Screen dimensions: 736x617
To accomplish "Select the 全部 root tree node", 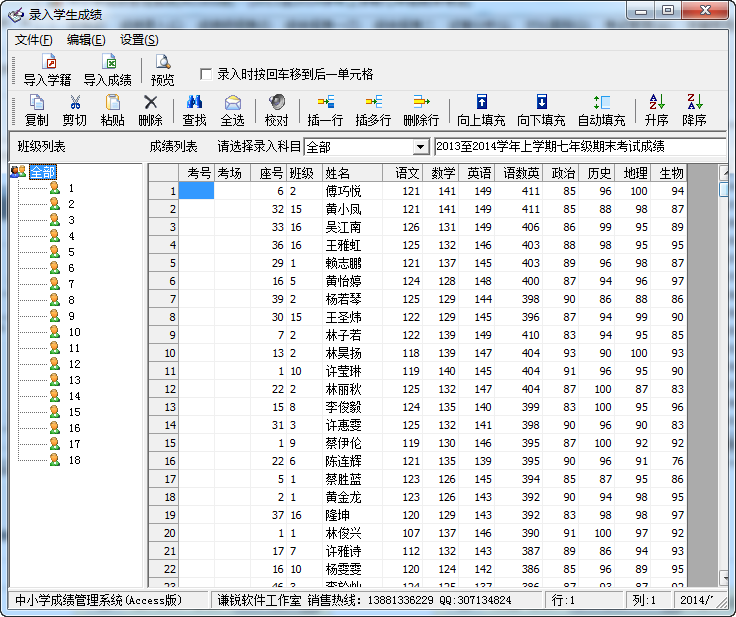I will (42, 172).
